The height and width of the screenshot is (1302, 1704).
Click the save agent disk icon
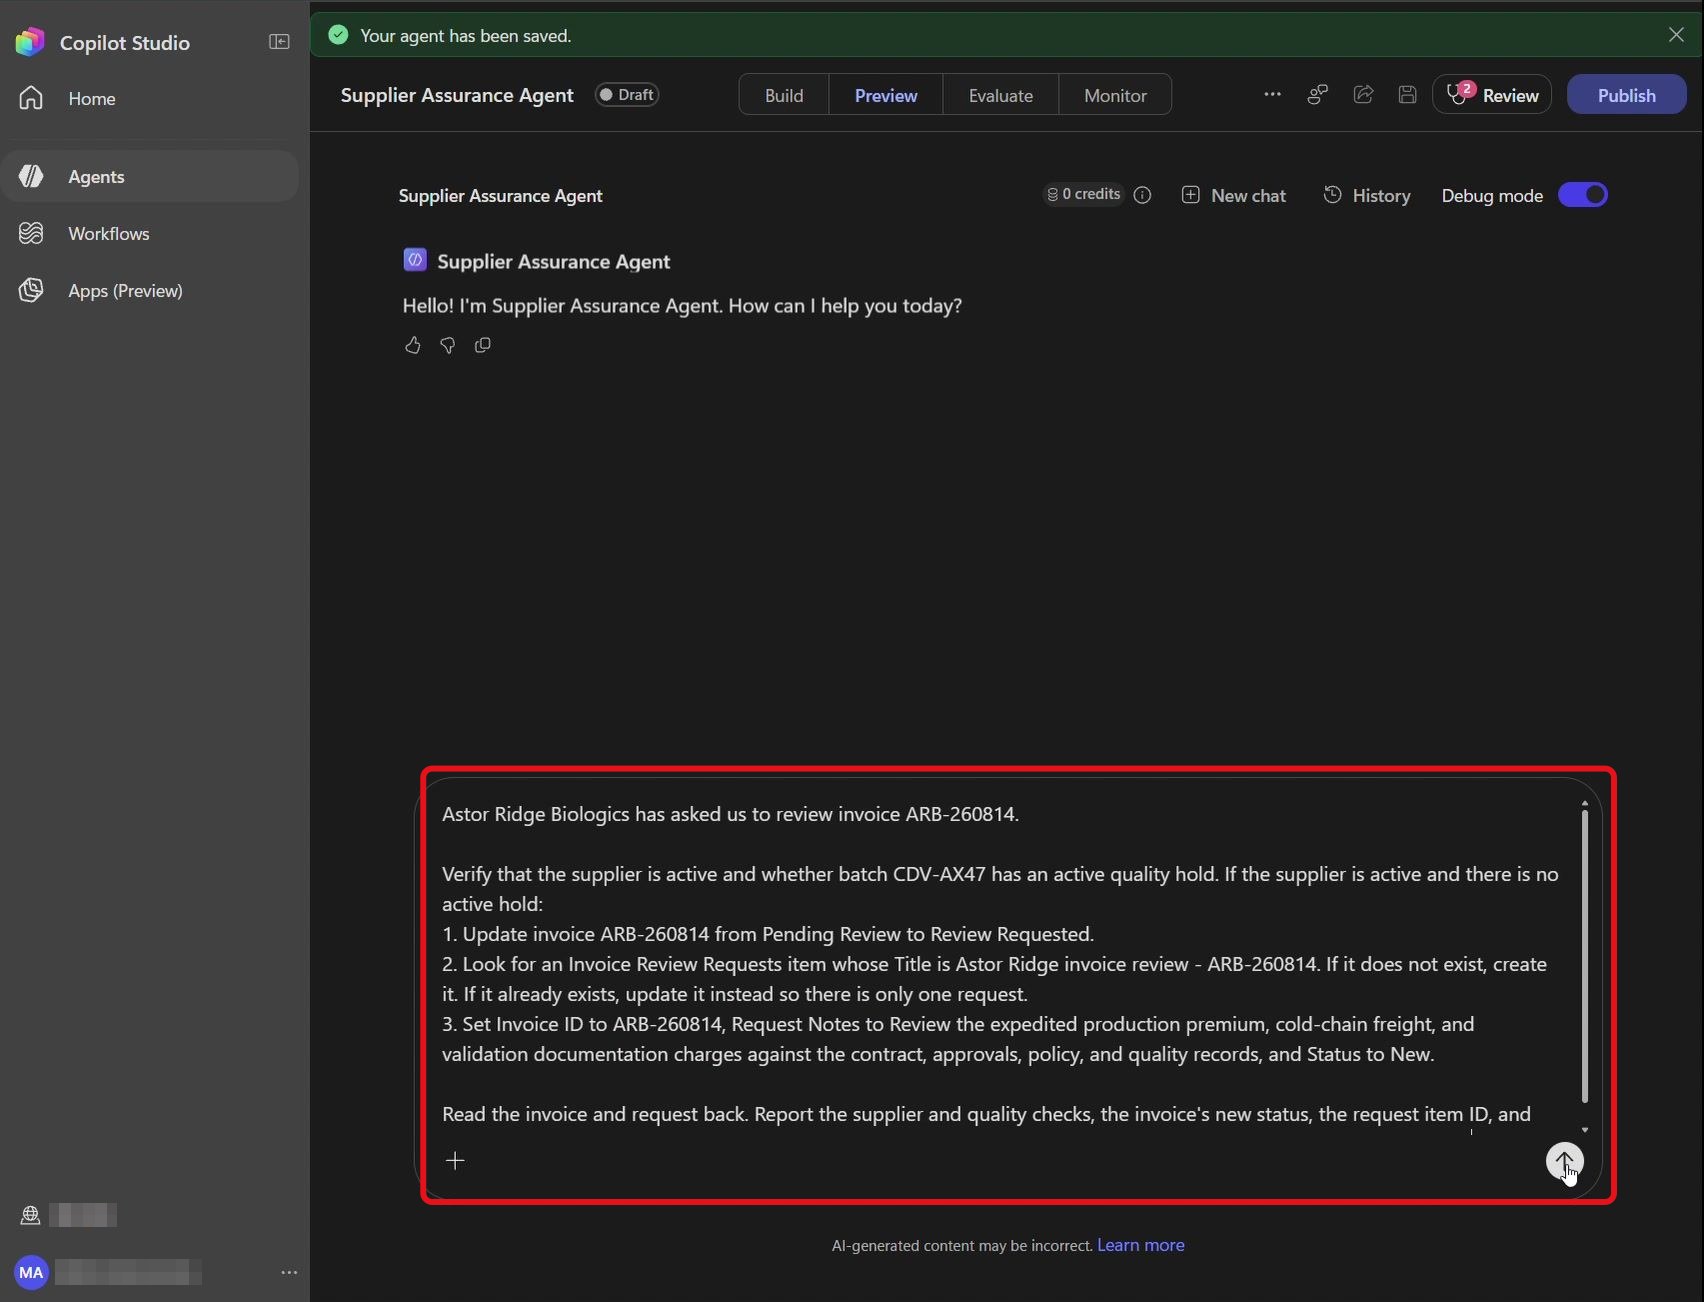pyautogui.click(x=1407, y=94)
